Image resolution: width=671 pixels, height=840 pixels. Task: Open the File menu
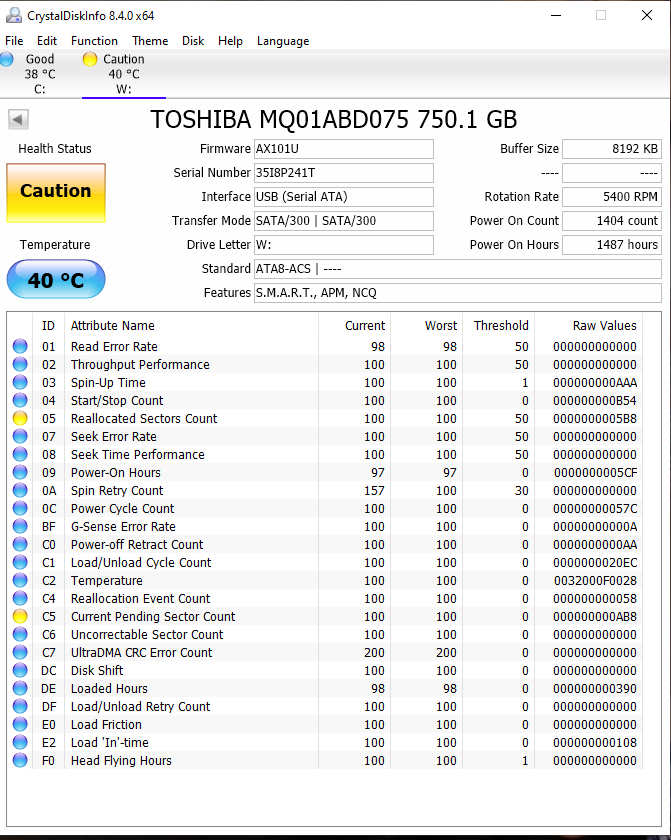click(x=14, y=41)
